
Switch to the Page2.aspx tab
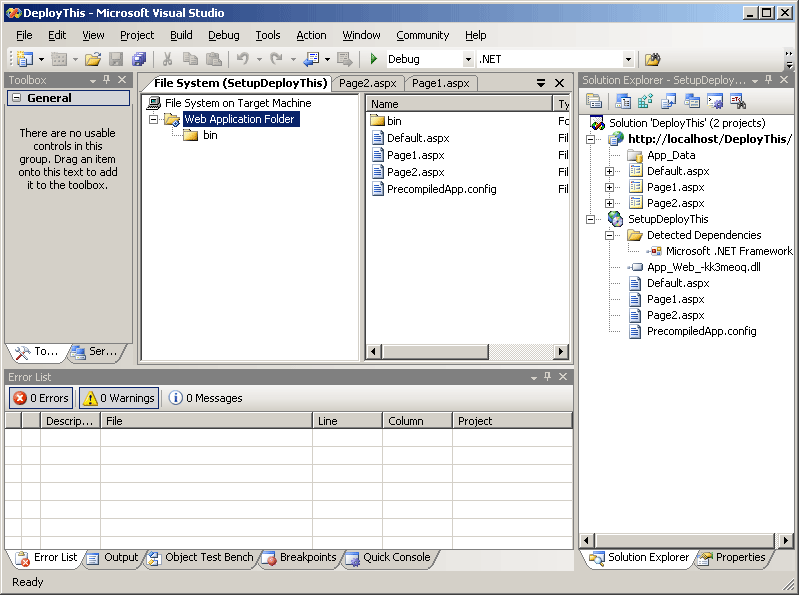(367, 84)
